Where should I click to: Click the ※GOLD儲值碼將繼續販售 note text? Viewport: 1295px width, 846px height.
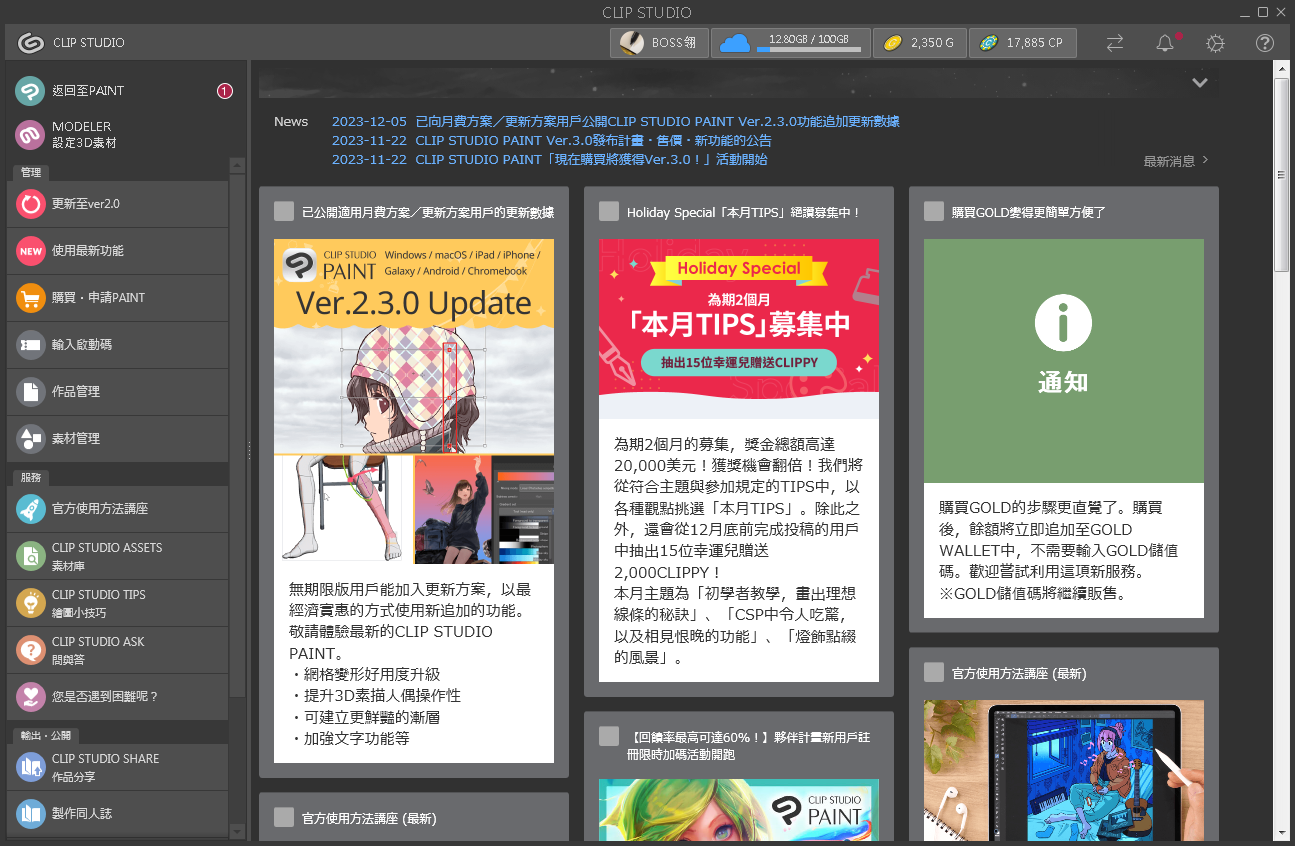tap(1035, 594)
